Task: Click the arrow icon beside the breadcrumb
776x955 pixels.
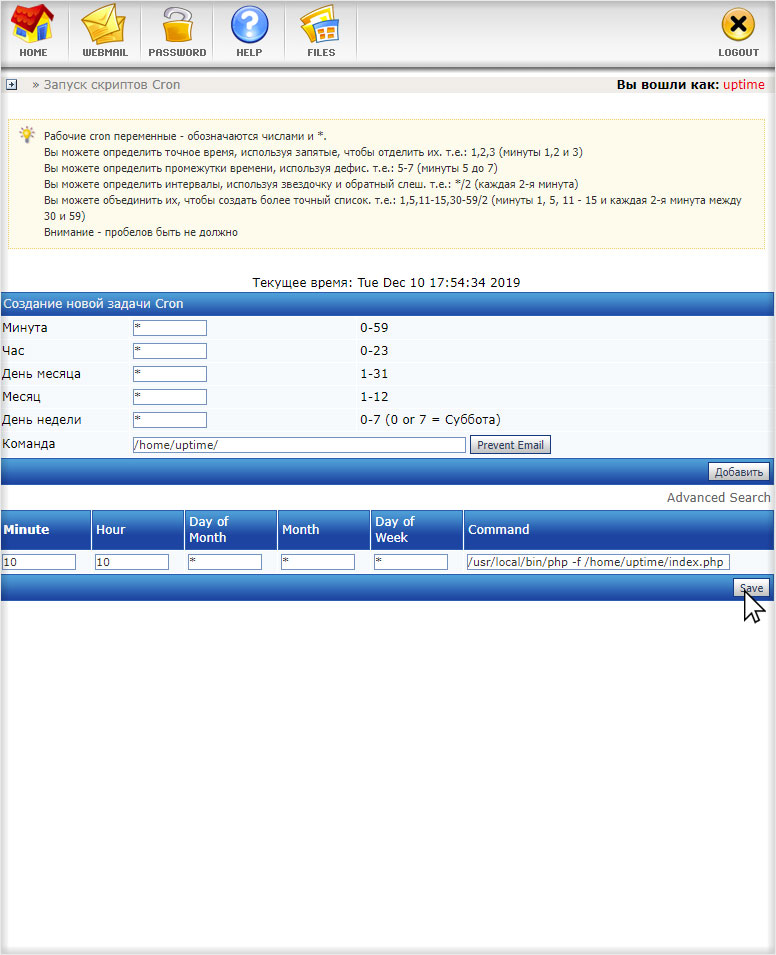Action: [x=11, y=85]
